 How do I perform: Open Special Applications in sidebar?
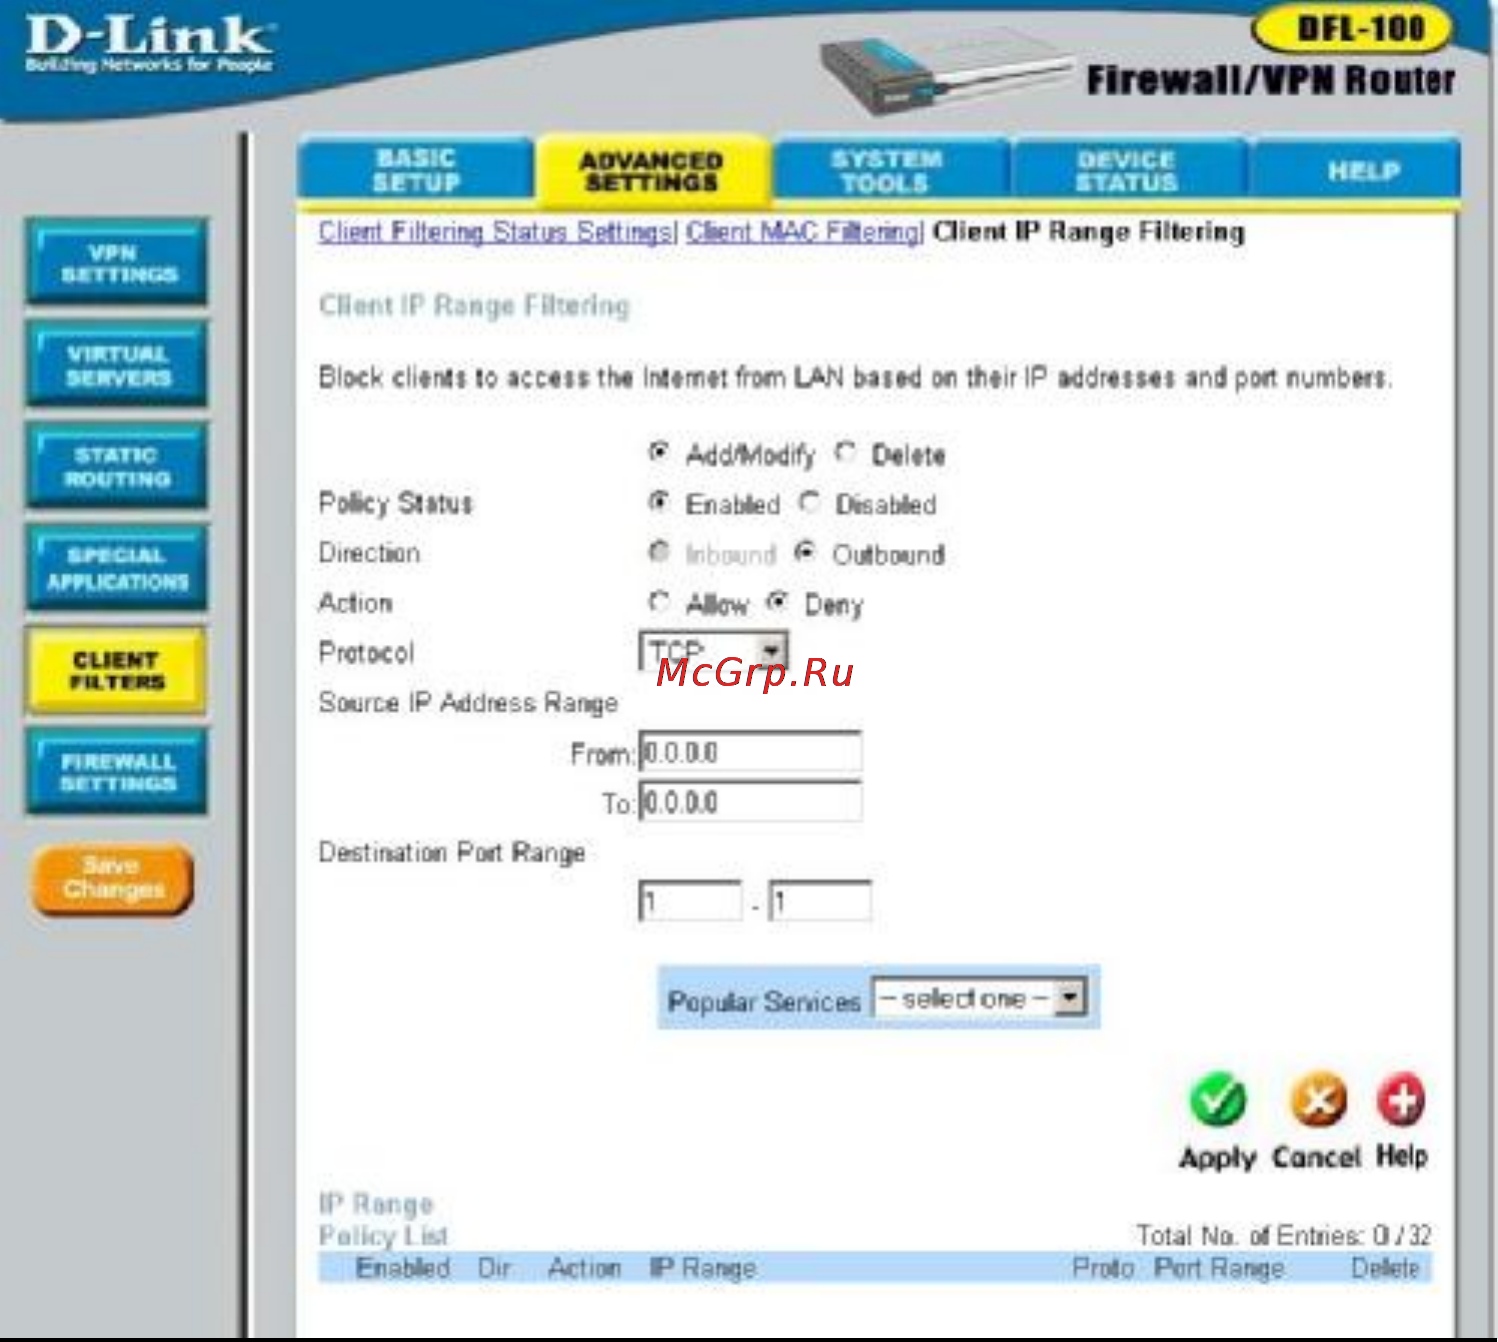[117, 568]
